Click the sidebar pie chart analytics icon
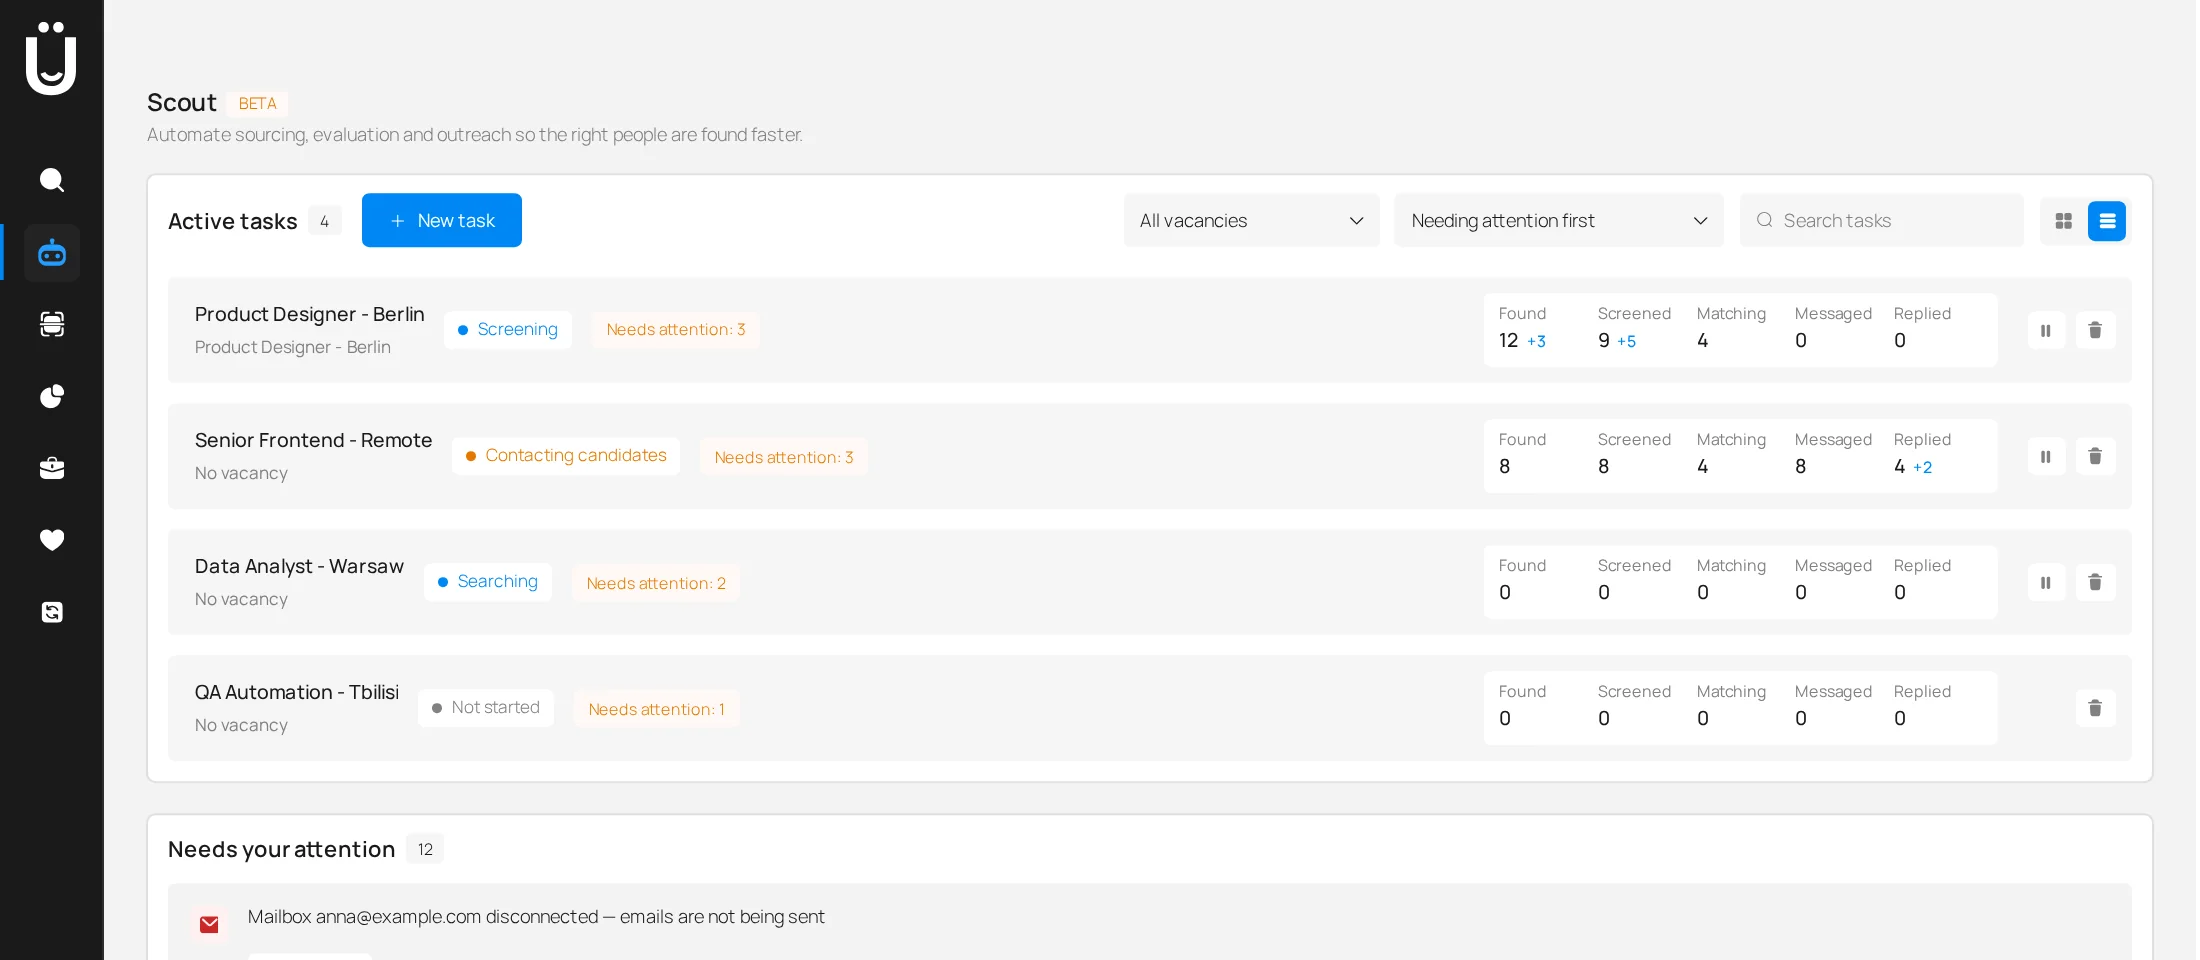The width and height of the screenshot is (2200, 960). pyautogui.click(x=52, y=397)
